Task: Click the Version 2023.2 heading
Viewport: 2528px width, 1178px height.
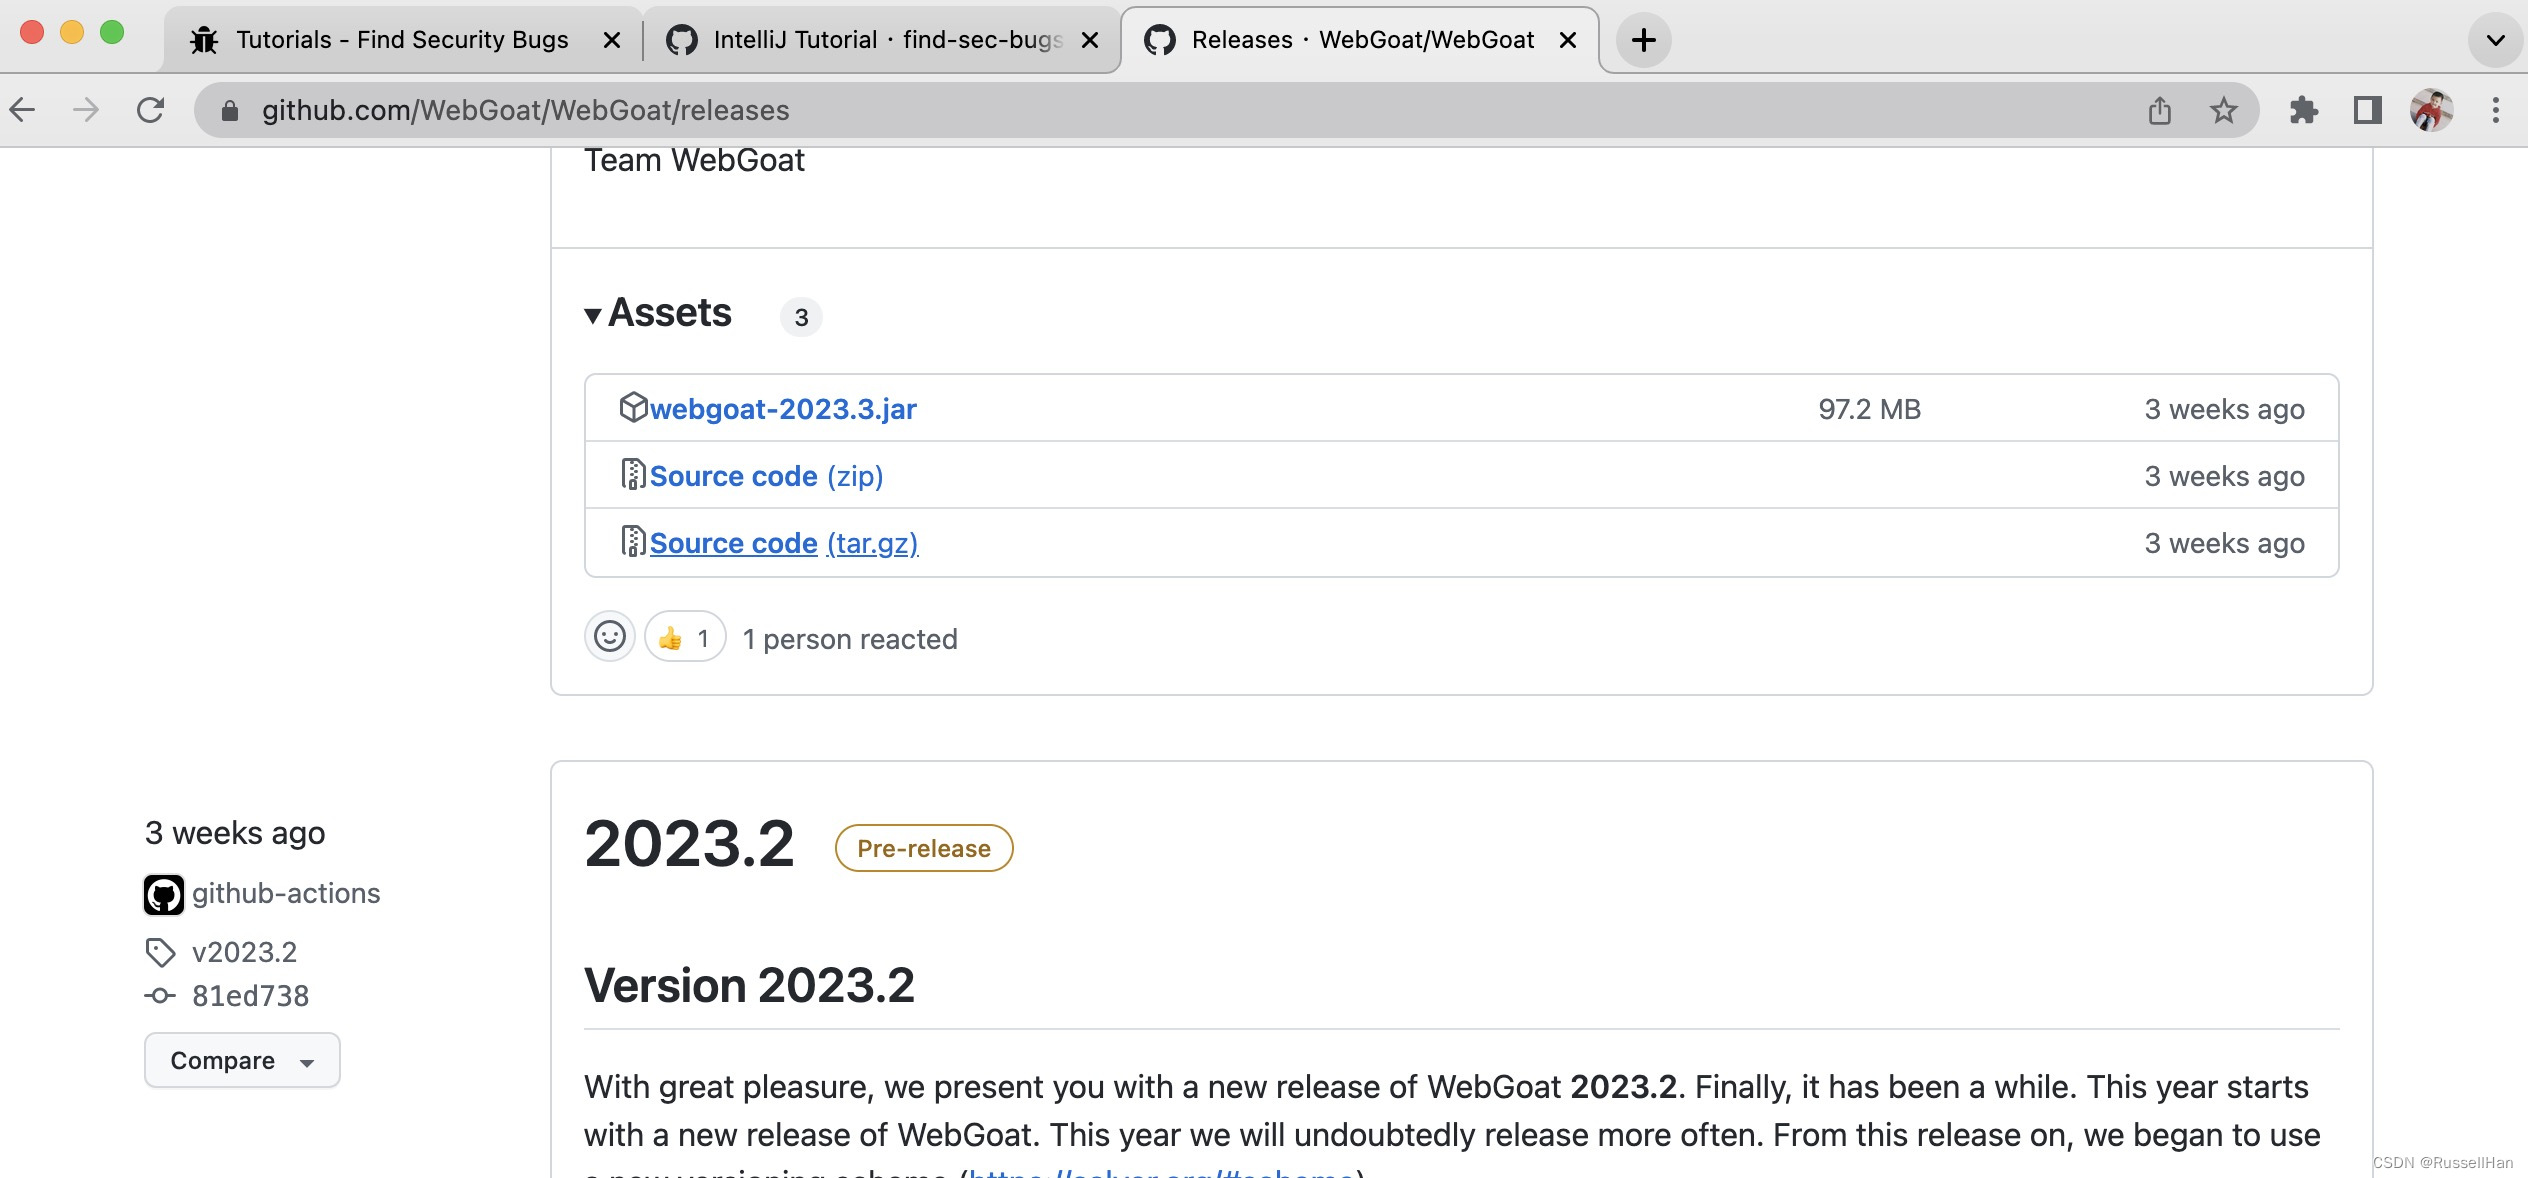Action: [749, 985]
